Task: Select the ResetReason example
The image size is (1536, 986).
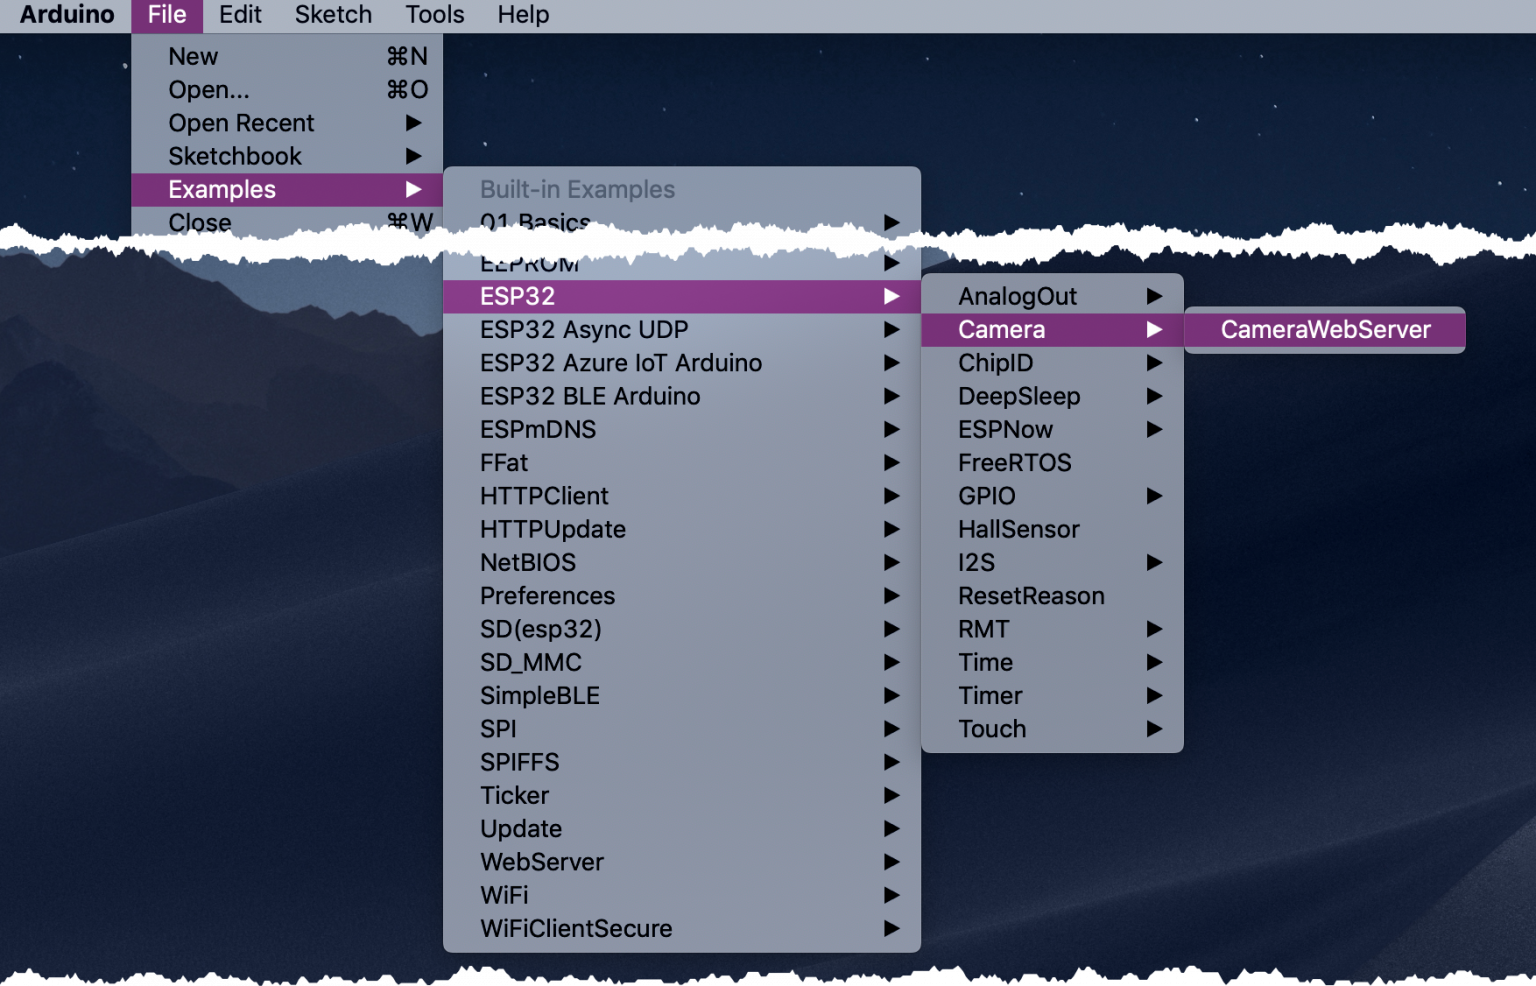Action: [x=1031, y=596]
